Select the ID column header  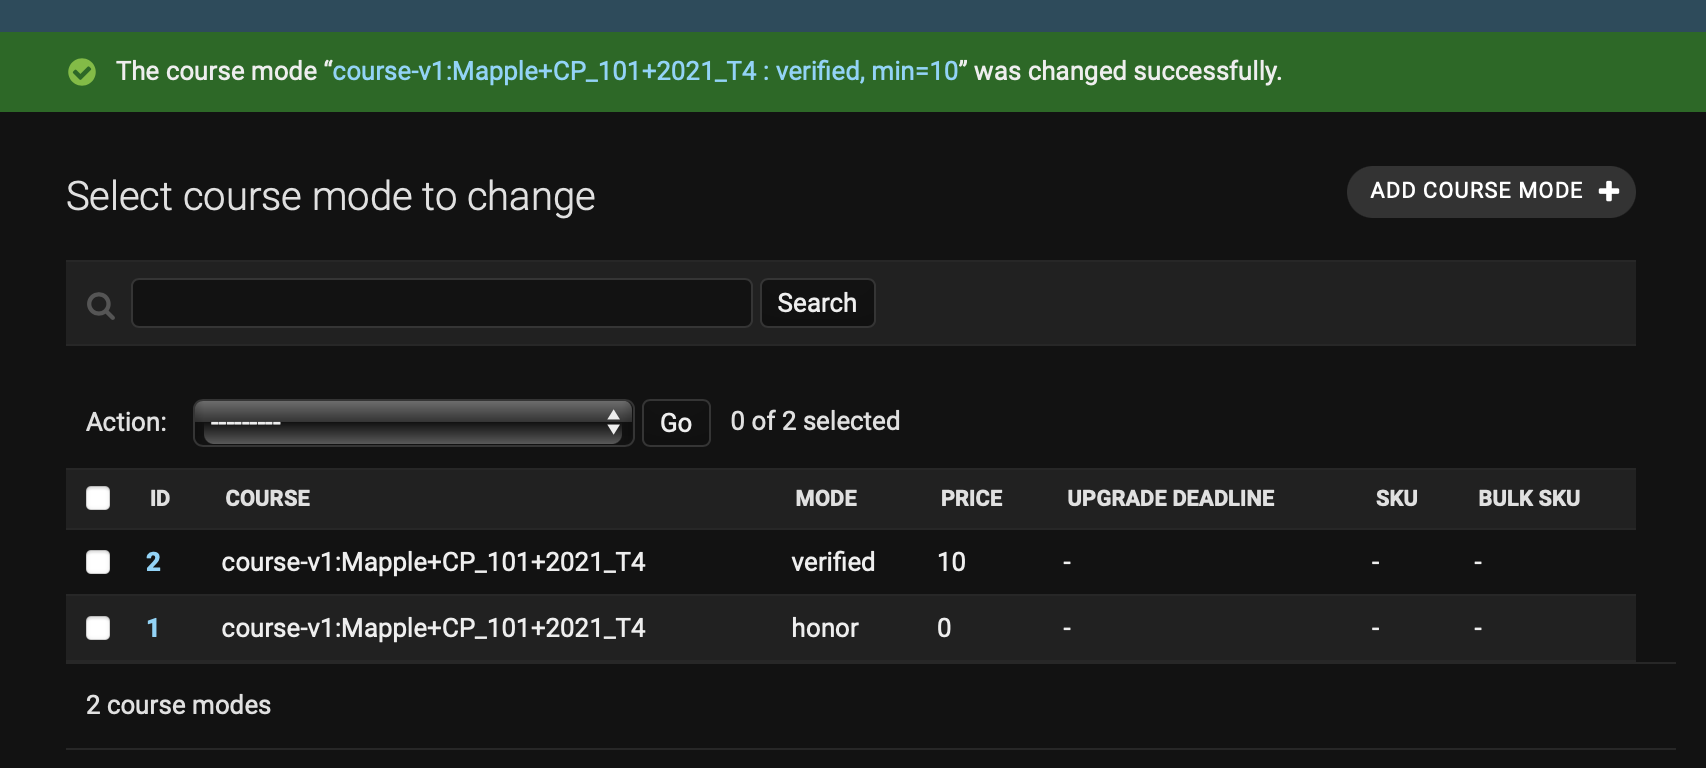159,498
